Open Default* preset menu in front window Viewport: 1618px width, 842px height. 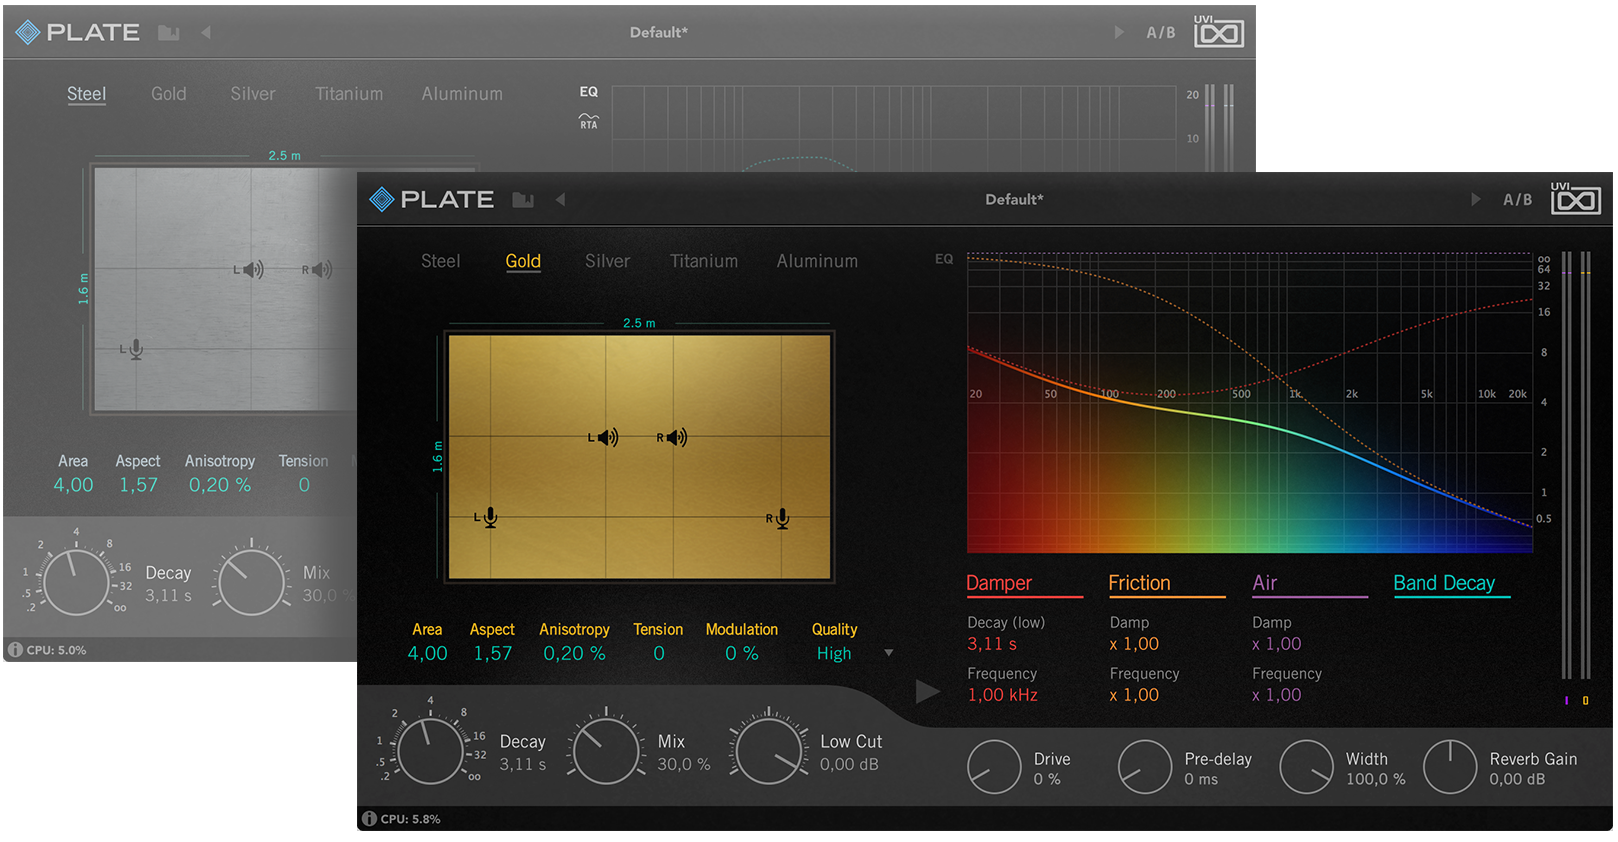(1014, 200)
